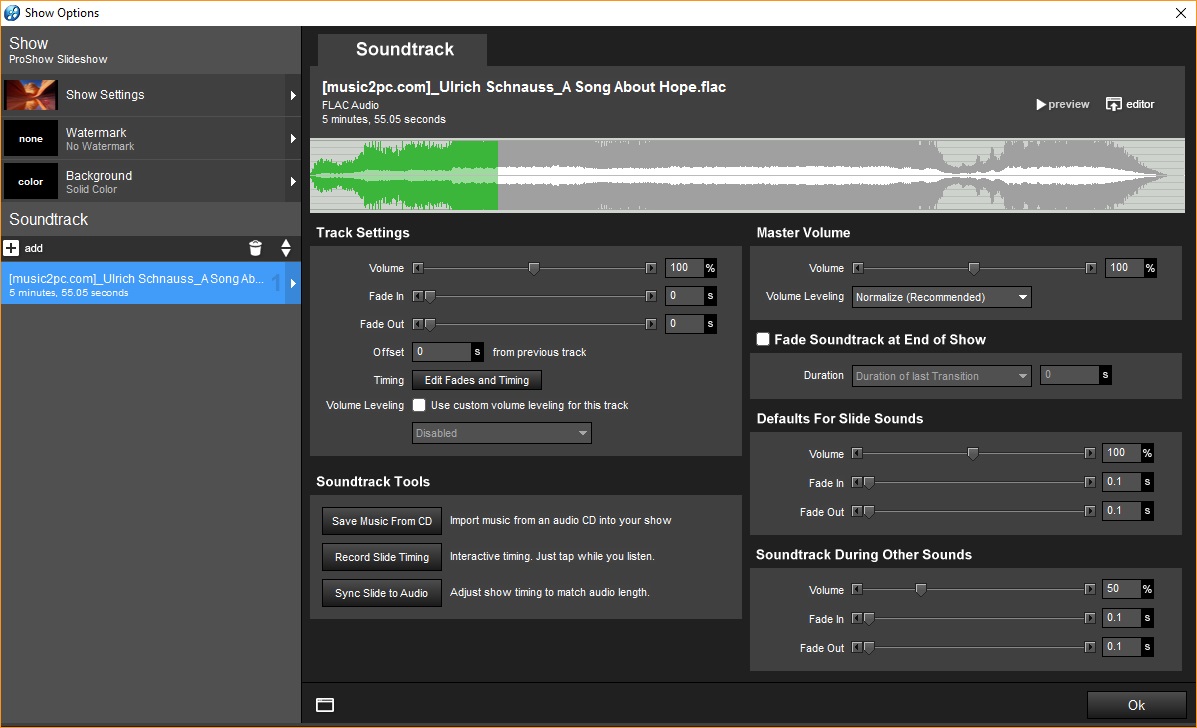This screenshot has width=1197, height=728.
Task: Click Master Volume percent field
Action: coord(1124,268)
